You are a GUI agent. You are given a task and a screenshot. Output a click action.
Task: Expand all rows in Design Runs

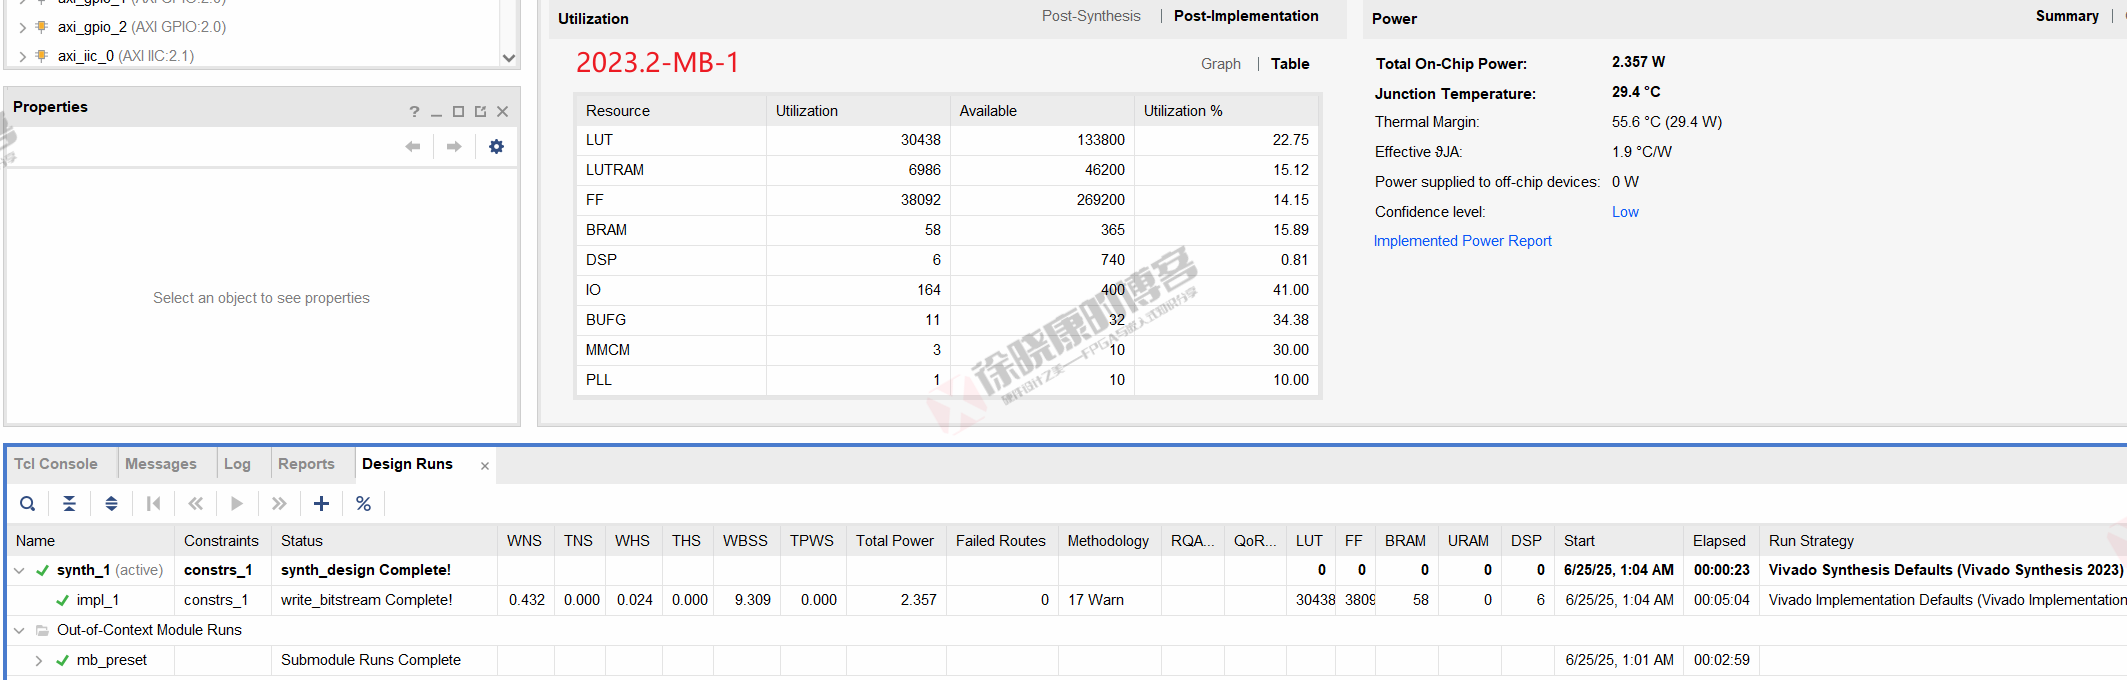111,504
